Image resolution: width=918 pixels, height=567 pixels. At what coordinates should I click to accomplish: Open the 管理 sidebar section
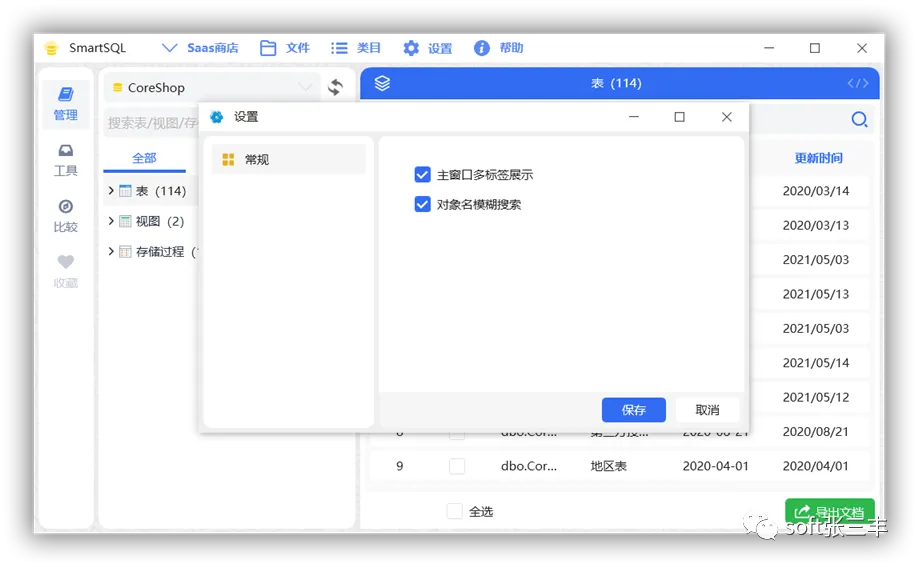66,104
